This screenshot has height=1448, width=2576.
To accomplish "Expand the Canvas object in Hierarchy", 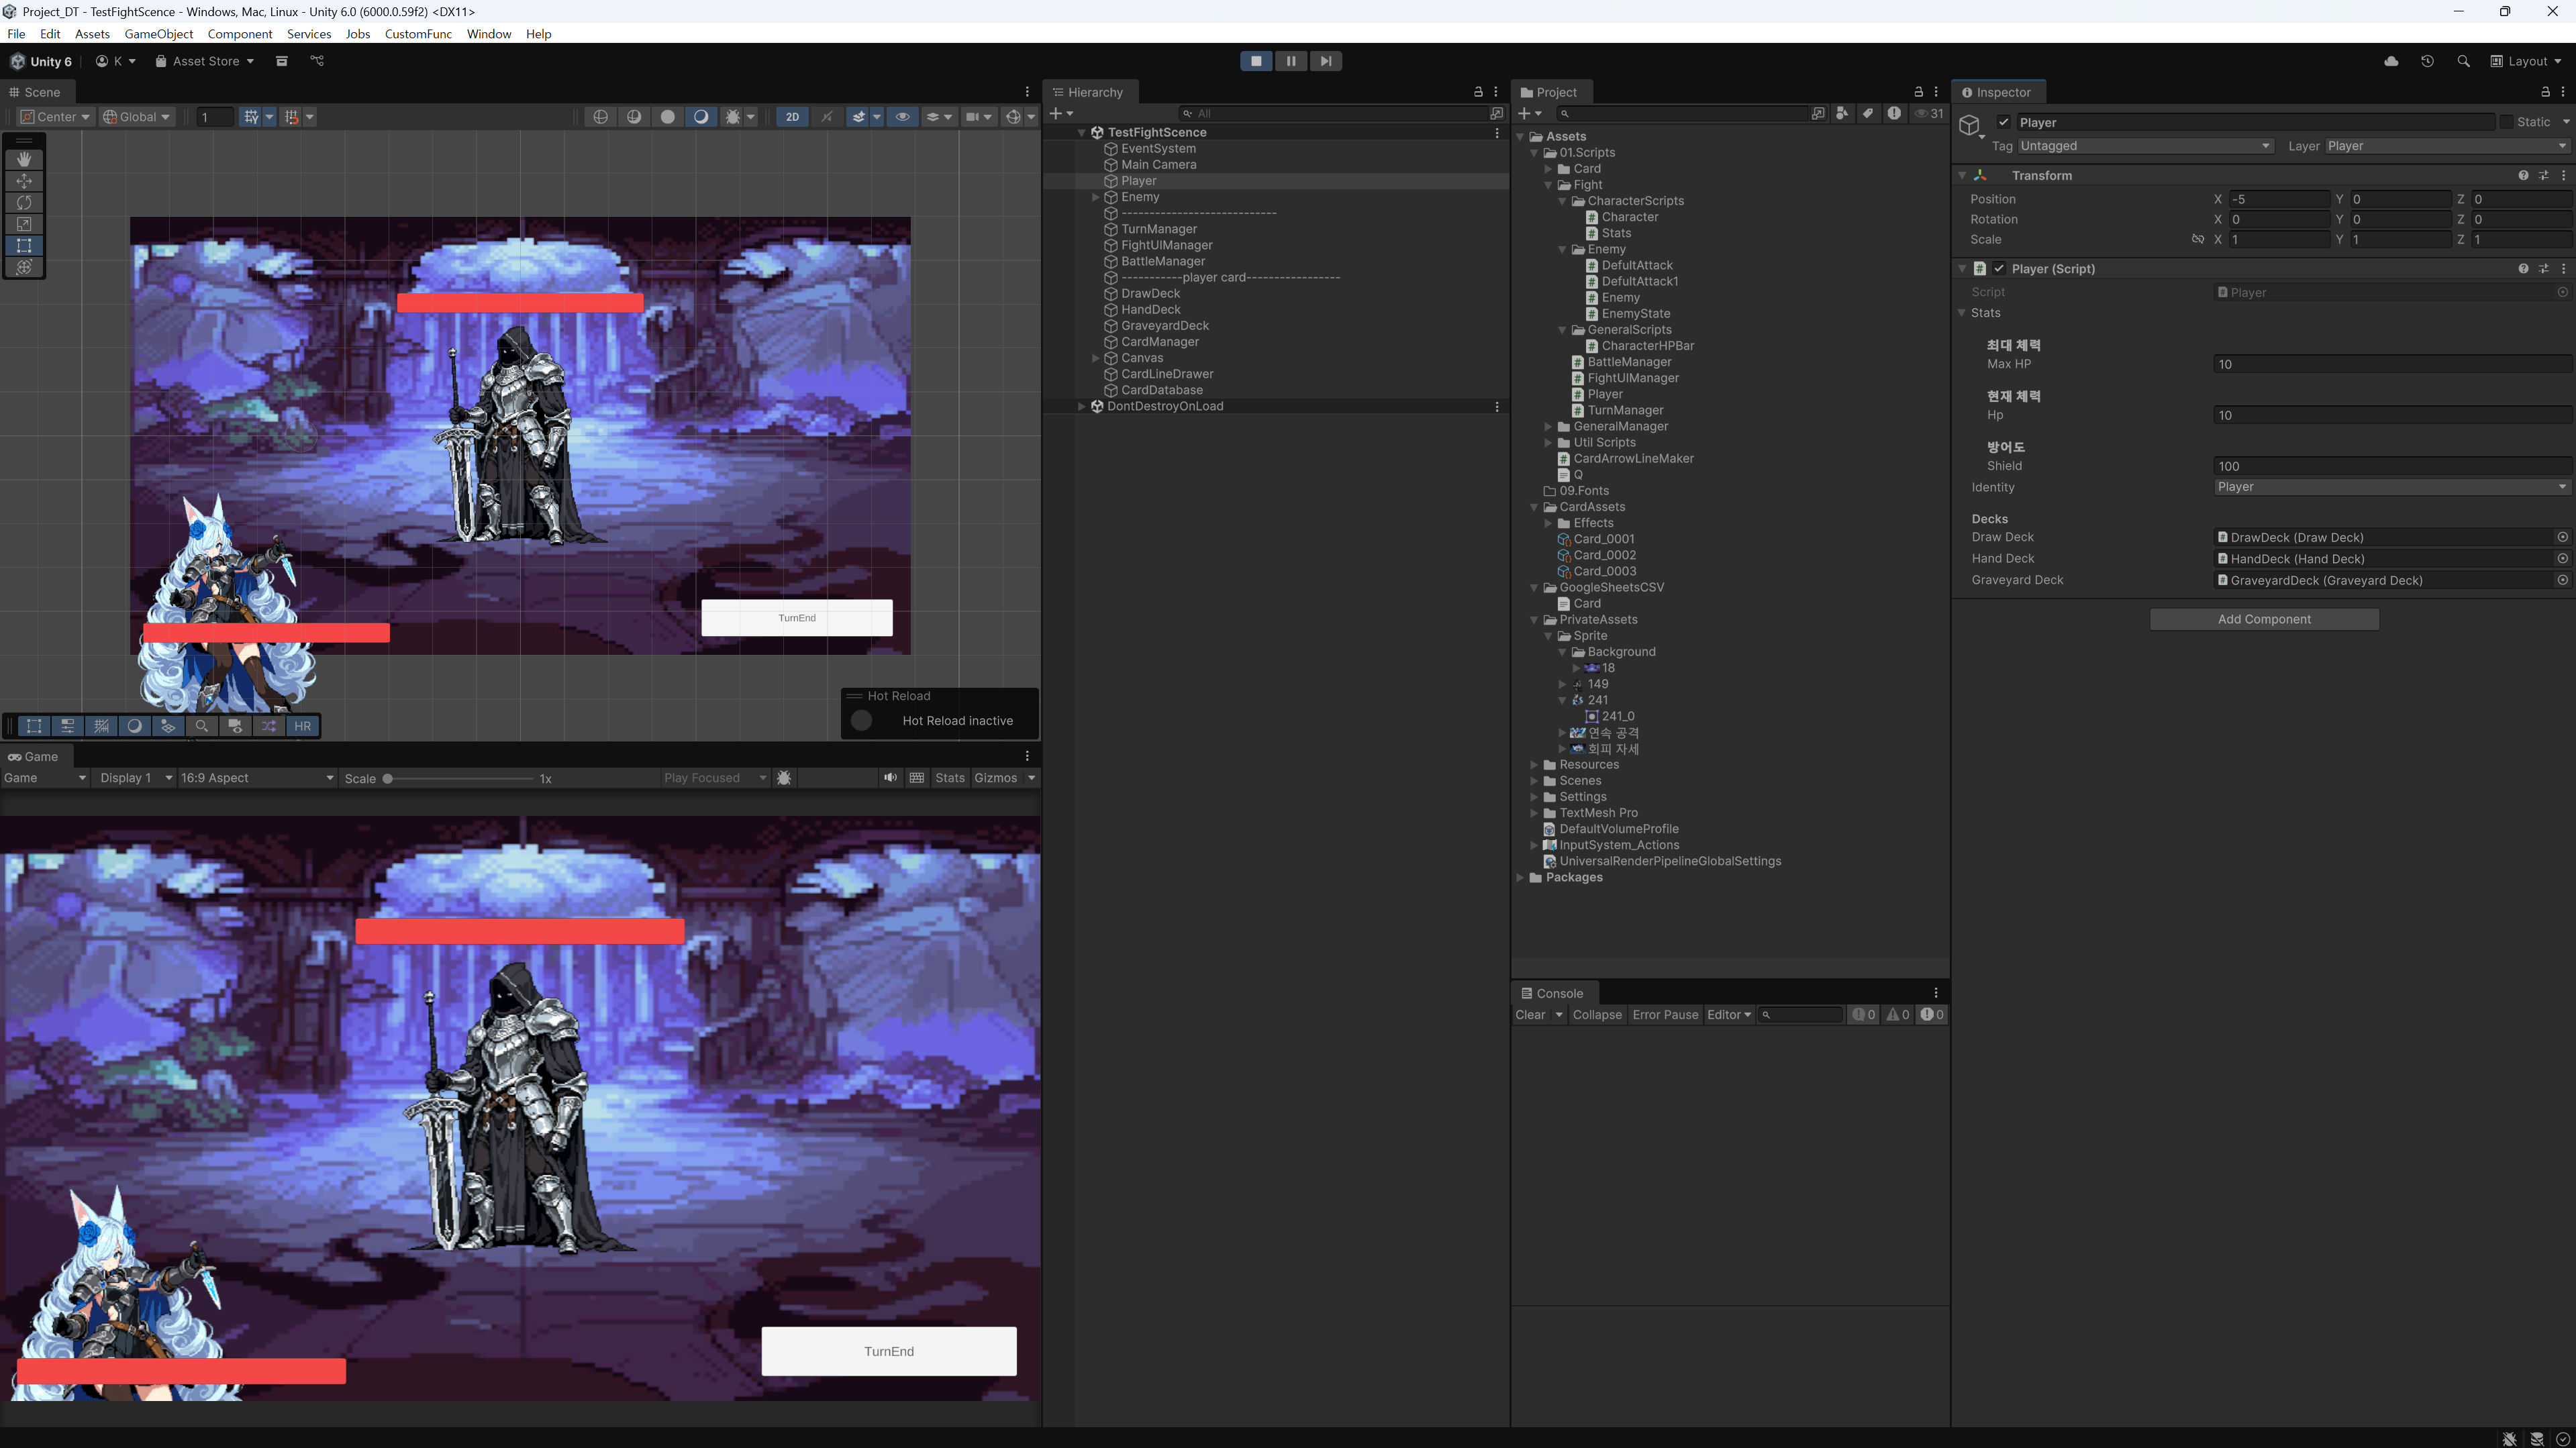I will click(x=1096, y=358).
